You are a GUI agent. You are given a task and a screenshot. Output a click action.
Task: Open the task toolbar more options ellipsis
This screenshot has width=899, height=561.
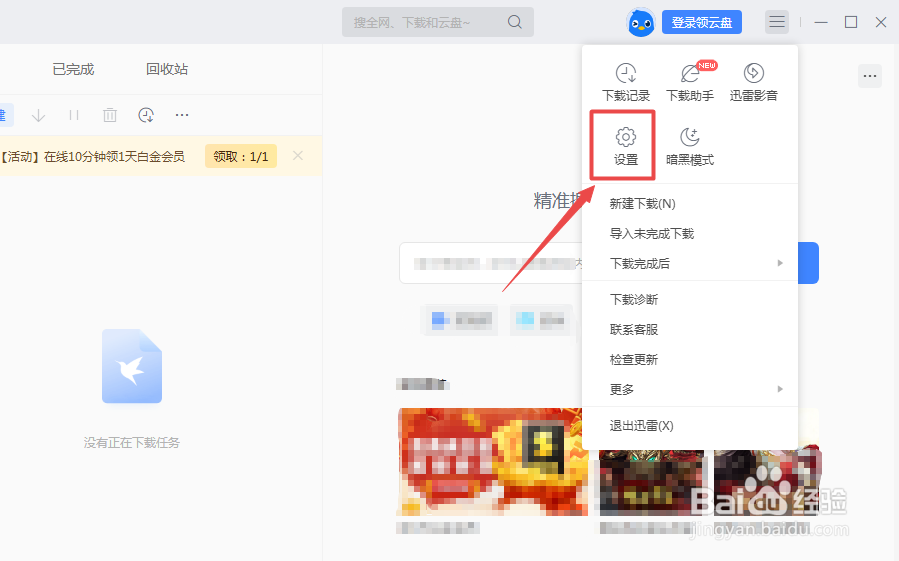click(x=182, y=115)
